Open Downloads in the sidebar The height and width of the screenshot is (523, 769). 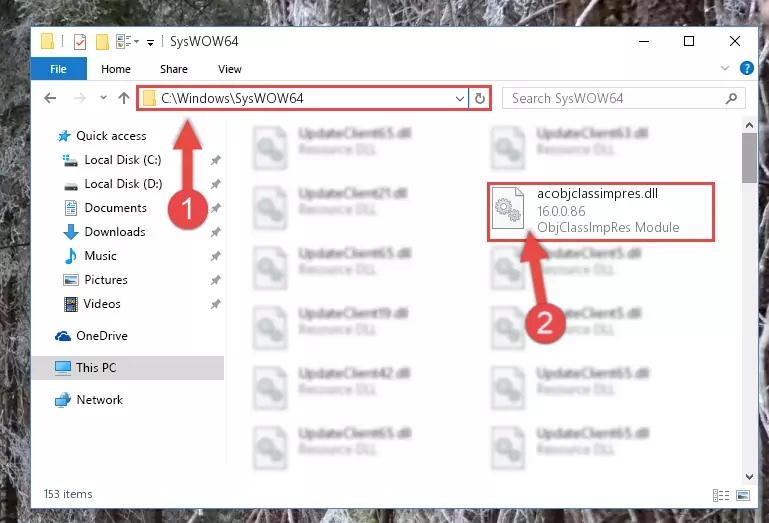[115, 232]
